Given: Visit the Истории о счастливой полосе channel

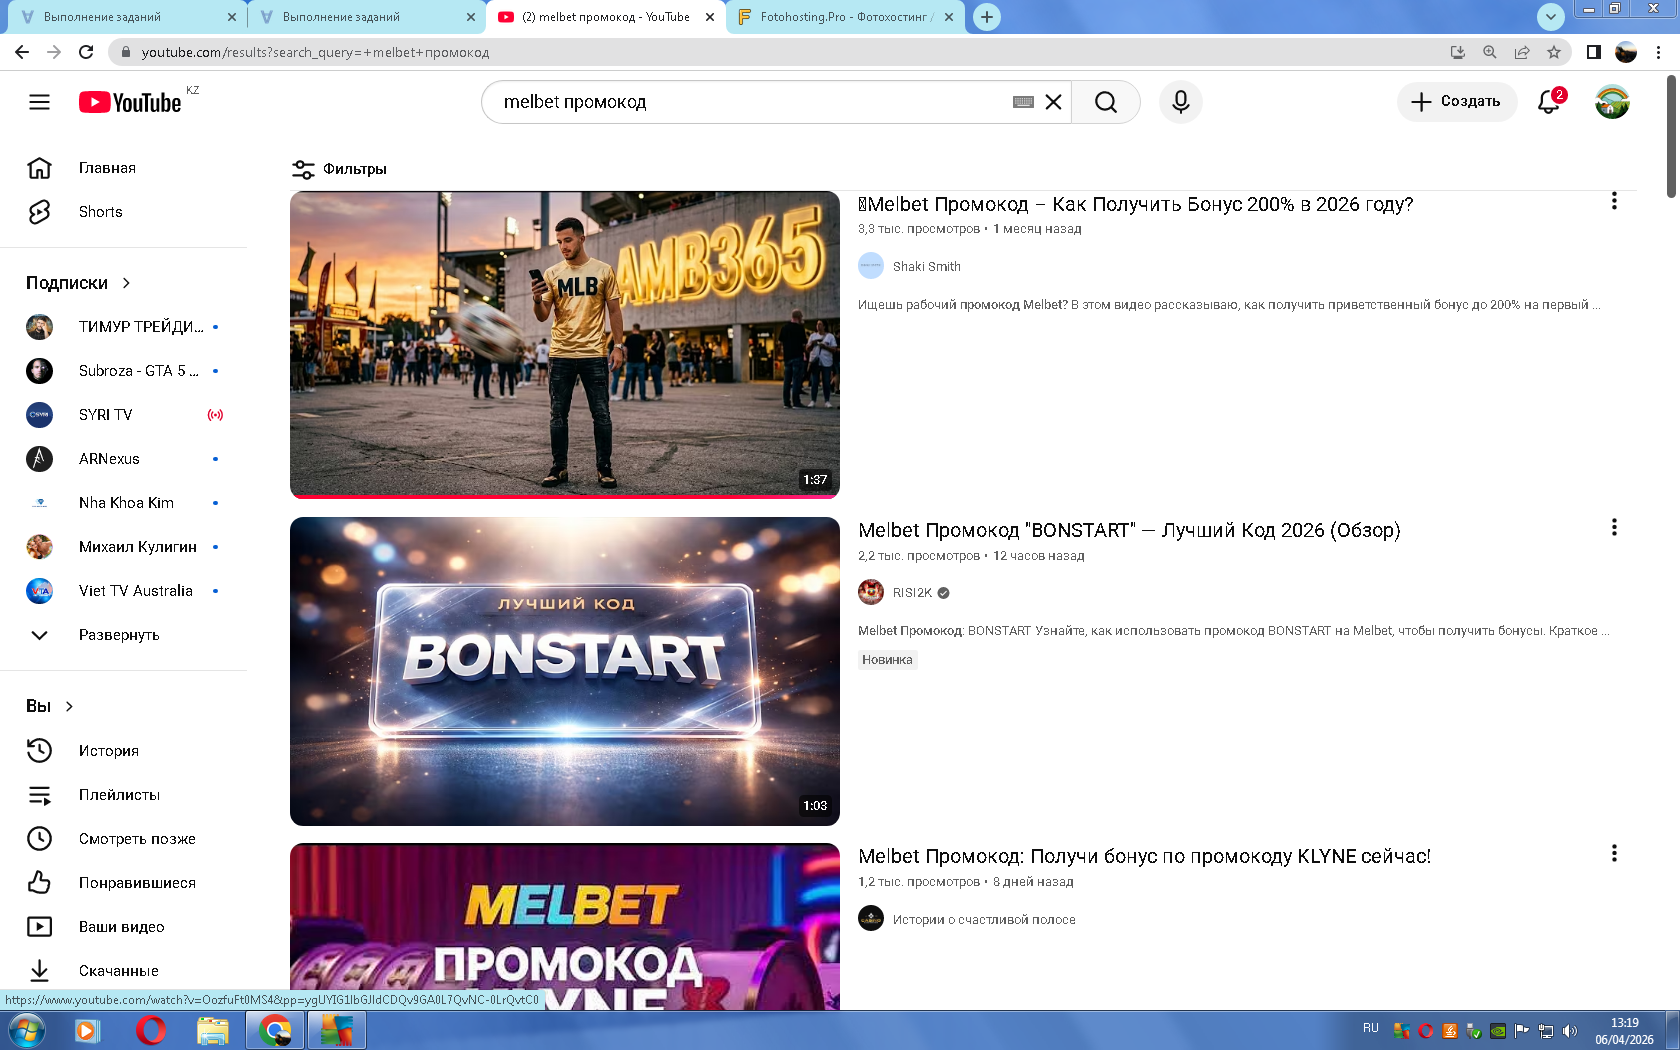Looking at the screenshot, I should click(x=984, y=920).
